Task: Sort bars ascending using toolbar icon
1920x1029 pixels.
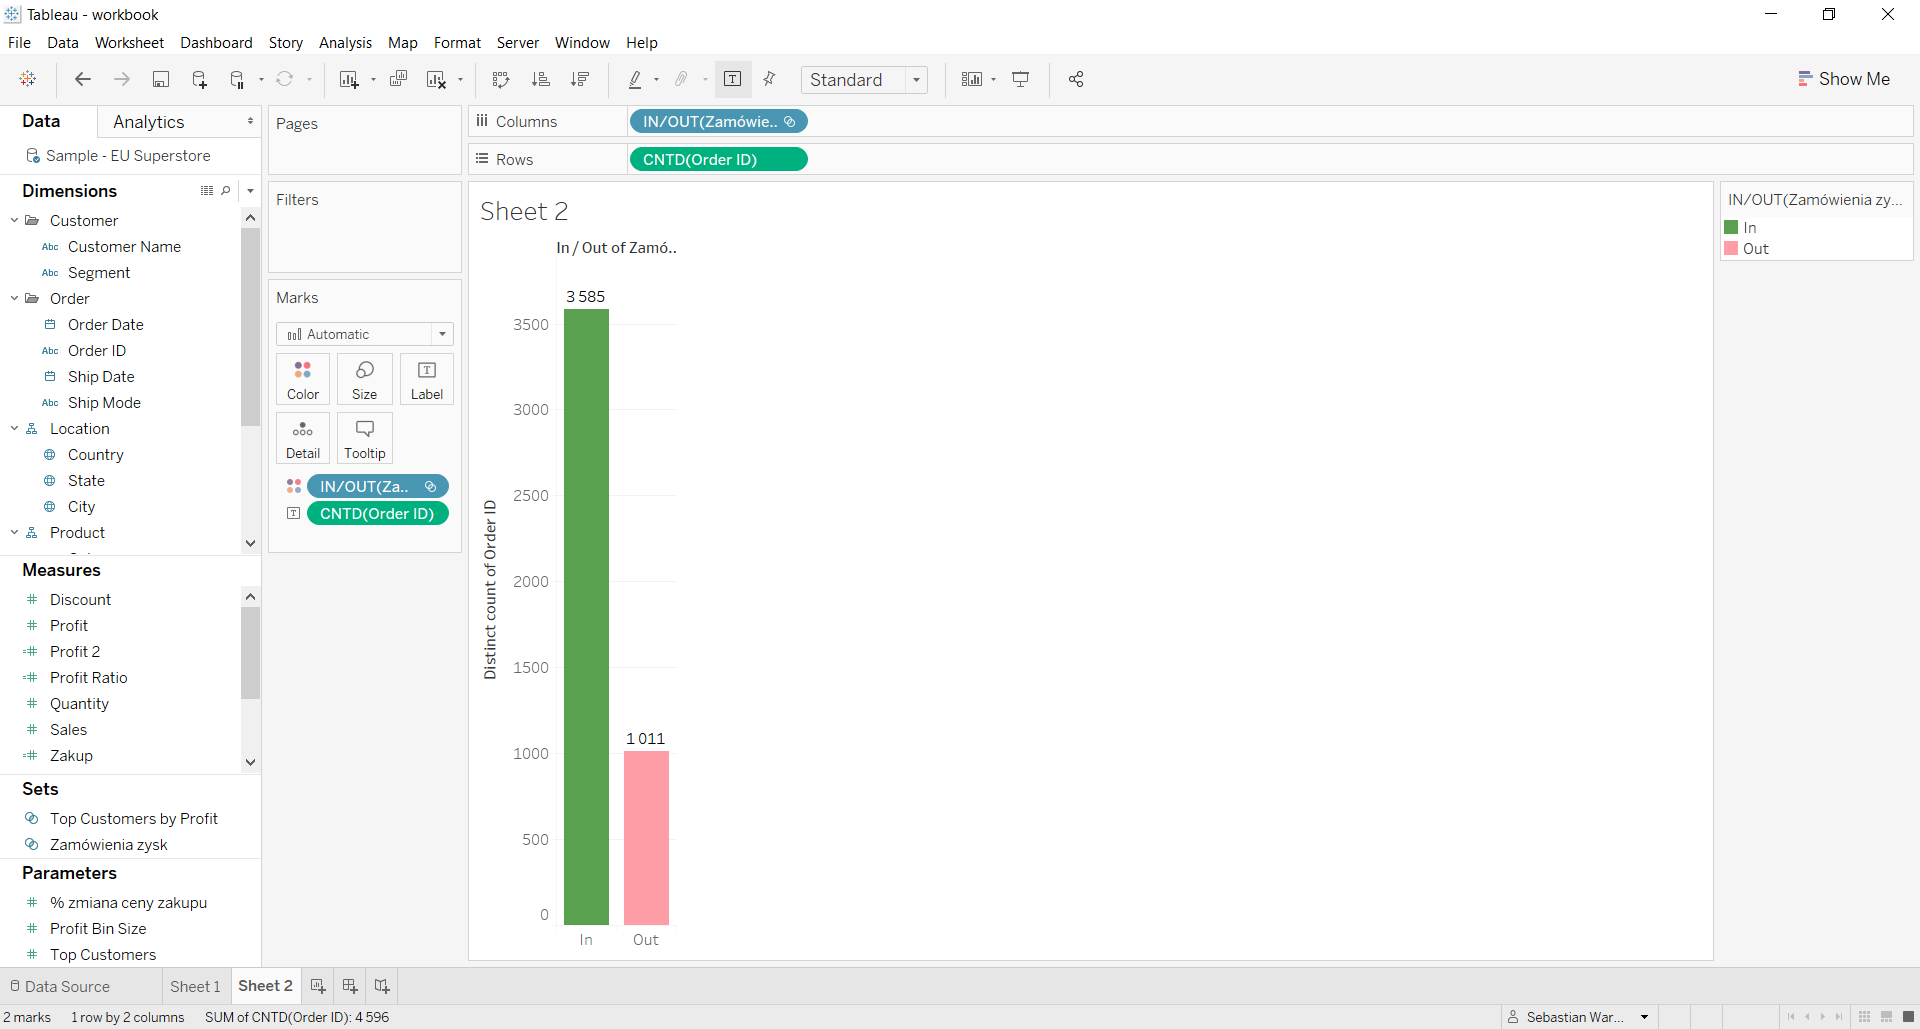Action: click(540, 80)
